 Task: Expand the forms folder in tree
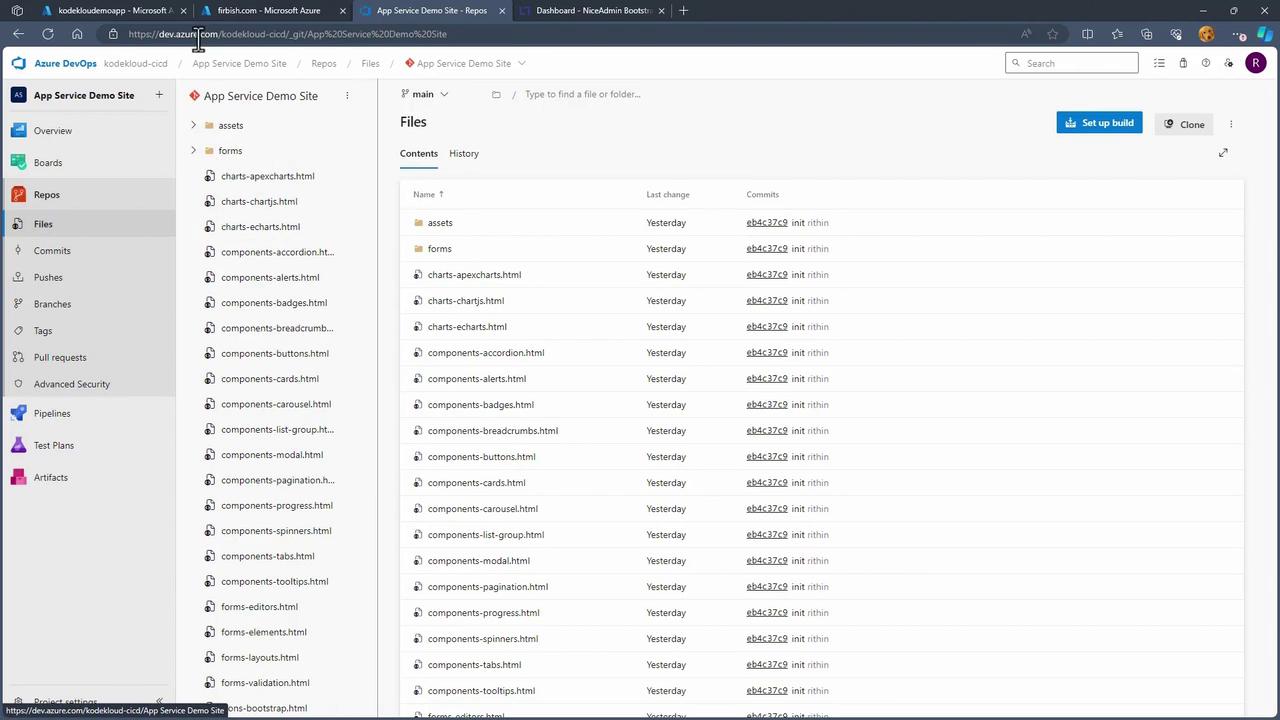tap(193, 150)
